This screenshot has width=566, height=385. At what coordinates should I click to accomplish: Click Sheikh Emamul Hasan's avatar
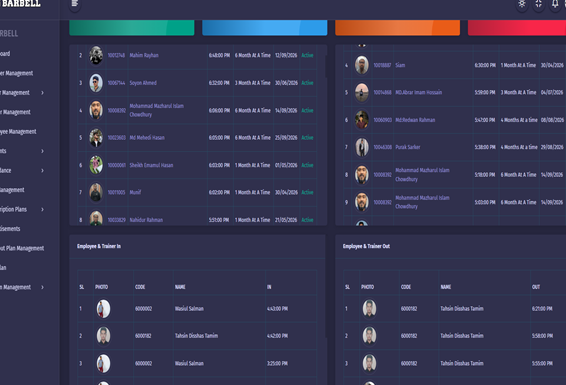coord(96,165)
